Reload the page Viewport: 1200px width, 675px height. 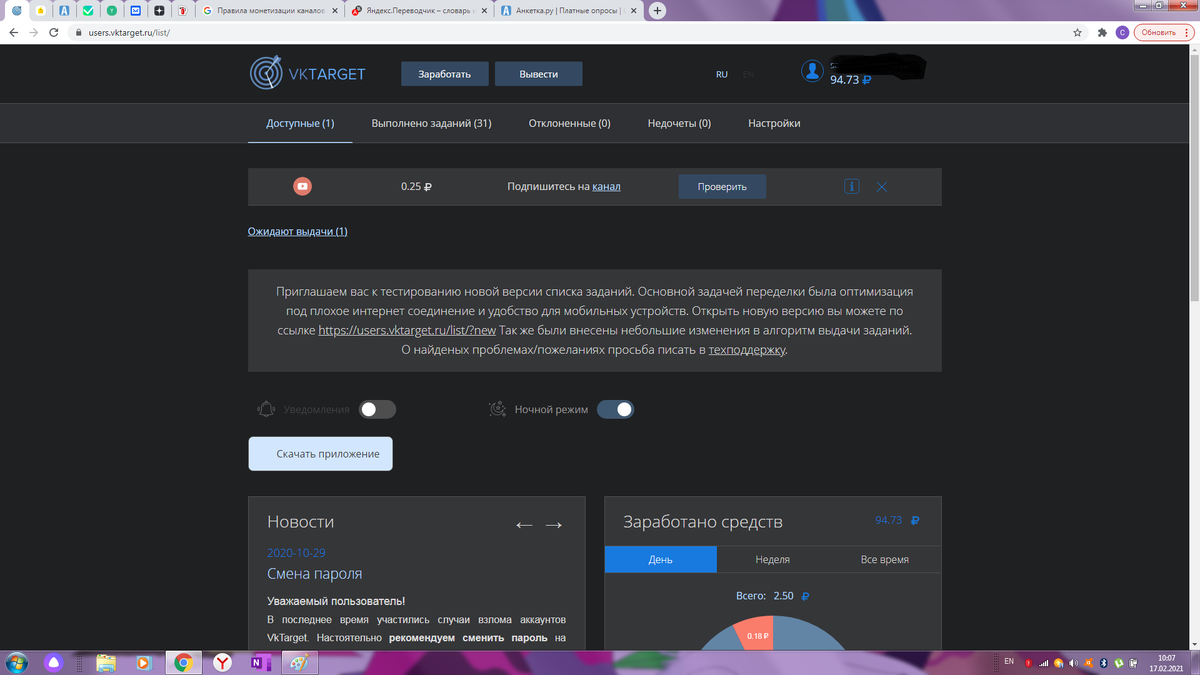(56, 32)
